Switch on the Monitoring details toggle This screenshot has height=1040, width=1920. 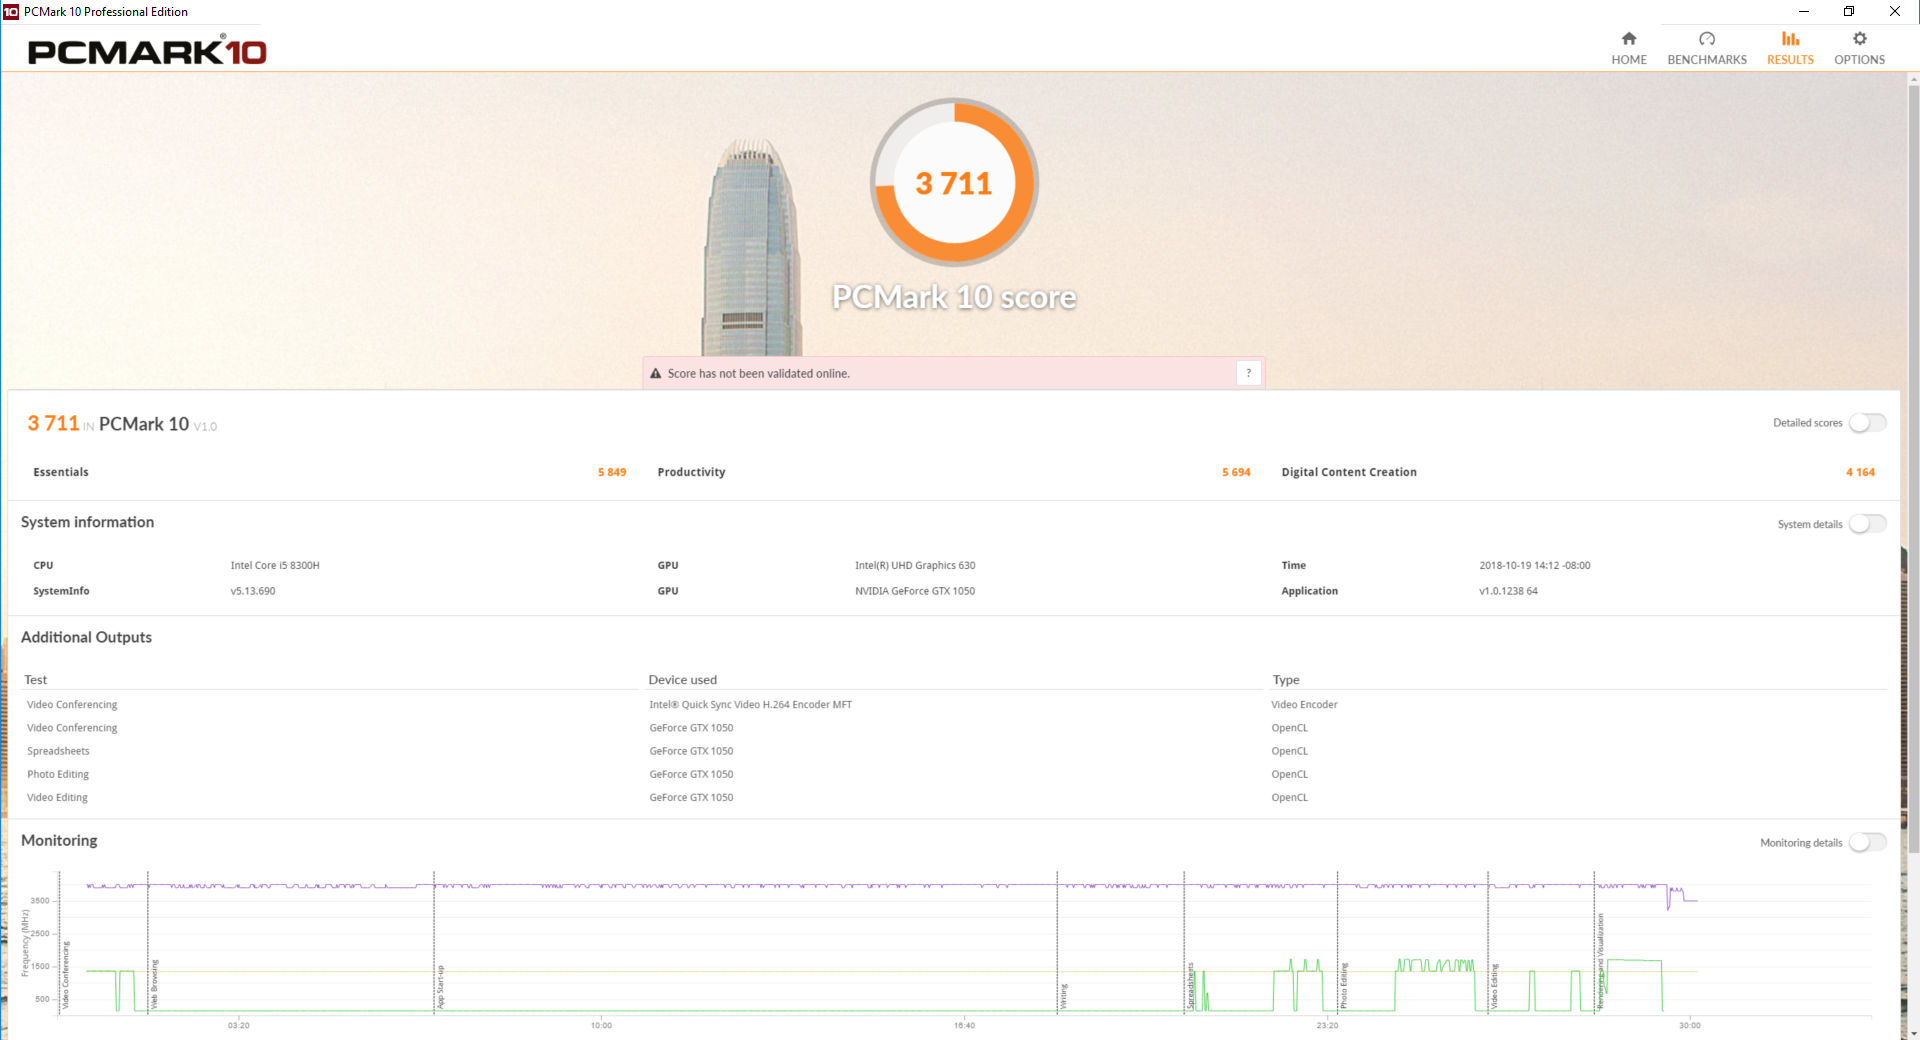click(x=1867, y=843)
